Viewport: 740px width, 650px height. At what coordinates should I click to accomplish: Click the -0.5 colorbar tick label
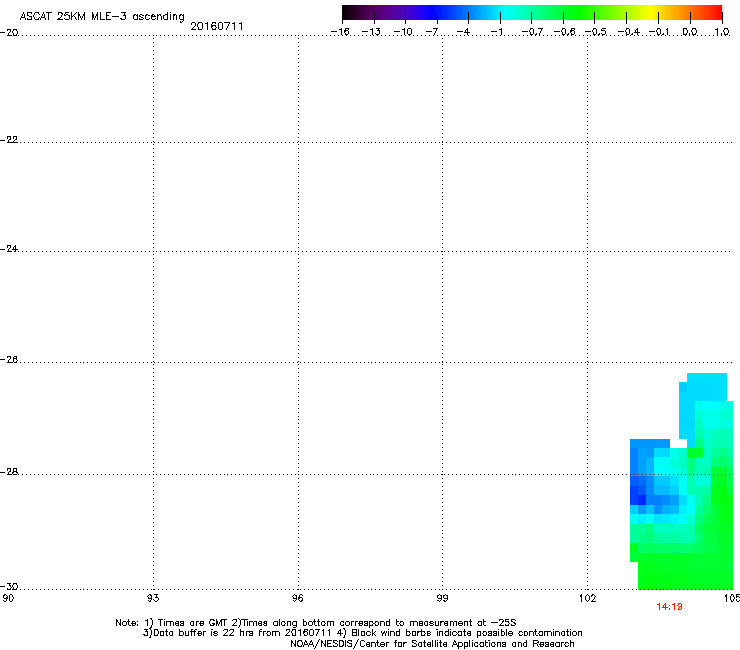(596, 32)
